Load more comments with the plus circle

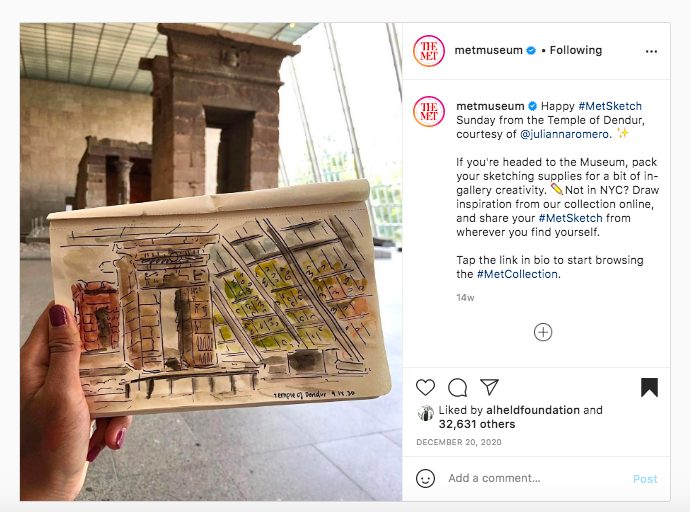[543, 332]
